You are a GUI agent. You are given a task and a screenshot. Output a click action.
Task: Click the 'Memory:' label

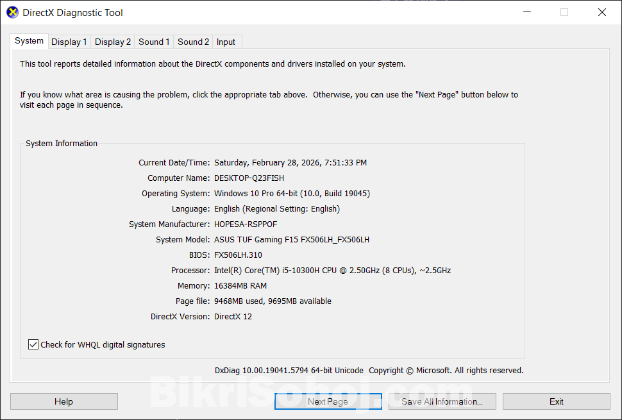(193, 286)
